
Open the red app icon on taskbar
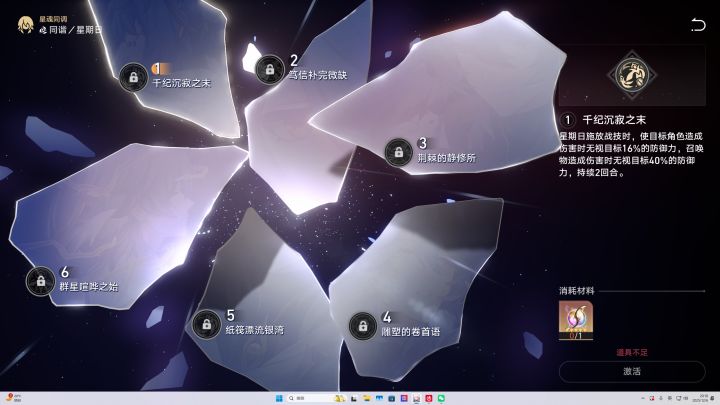tap(428, 398)
